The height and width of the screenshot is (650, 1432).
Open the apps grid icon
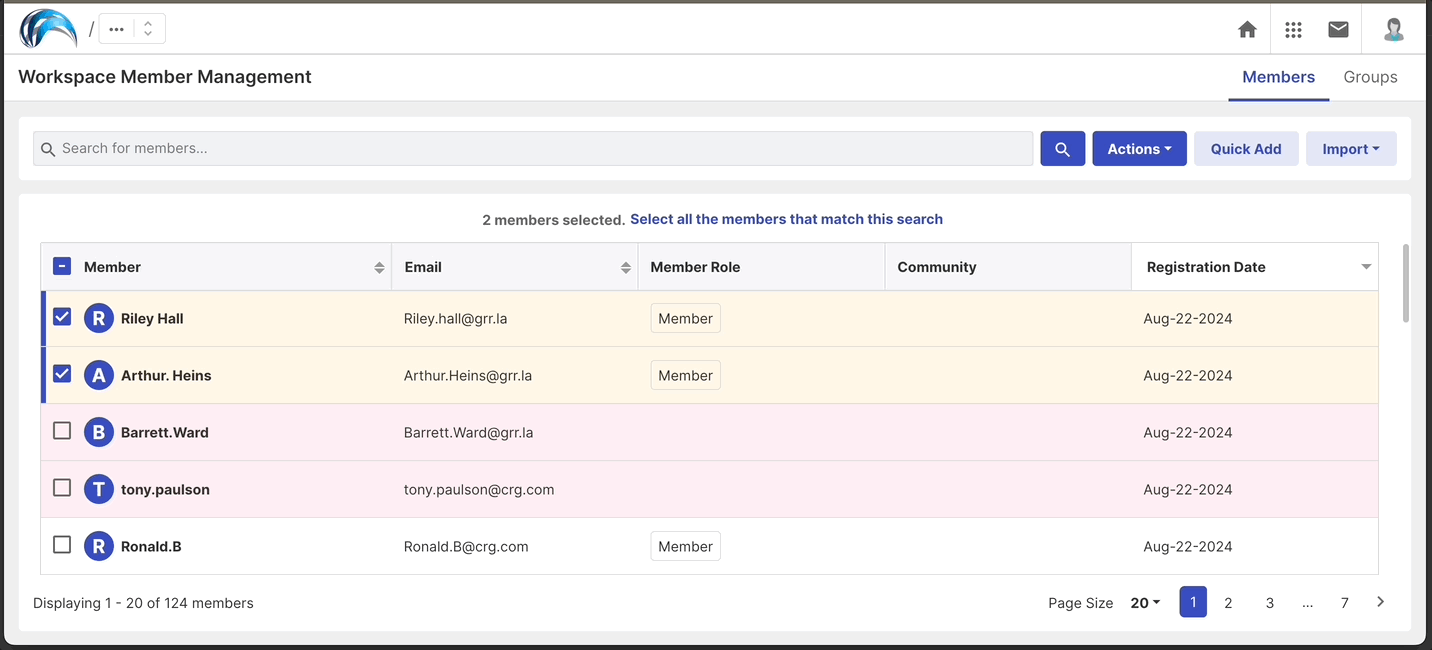[1293, 29]
